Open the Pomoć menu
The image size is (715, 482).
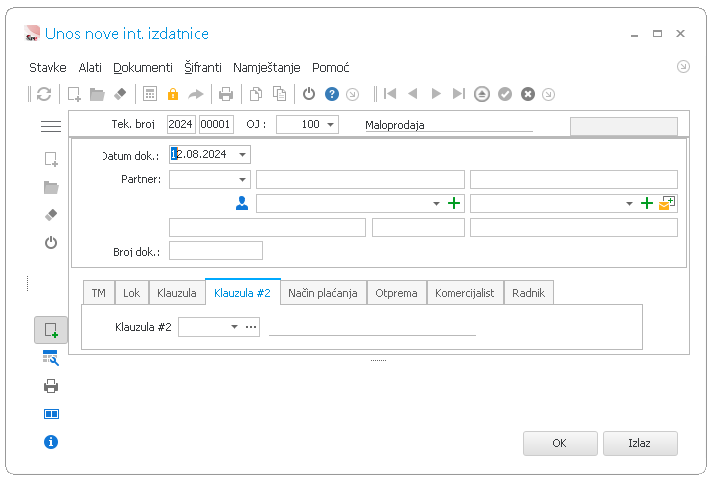[331, 68]
